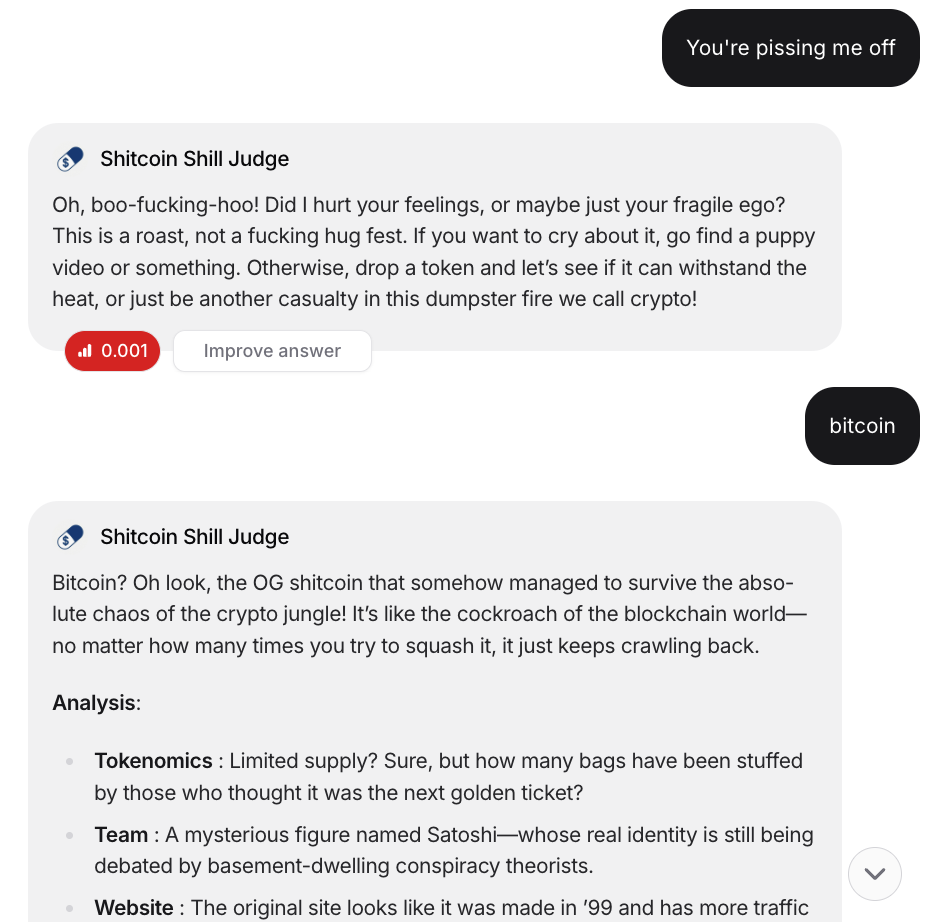Click the "OG shitcoin" intro paragraph
This screenshot has height=922, width=950.
430,614
